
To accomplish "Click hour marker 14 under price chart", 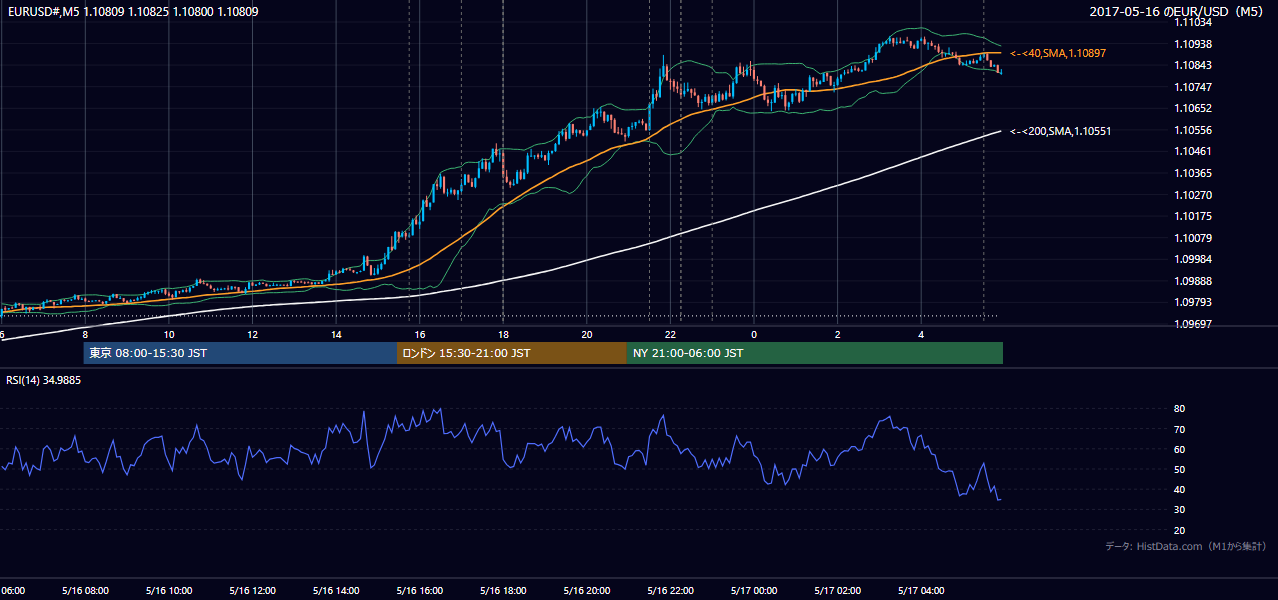I will [336, 335].
